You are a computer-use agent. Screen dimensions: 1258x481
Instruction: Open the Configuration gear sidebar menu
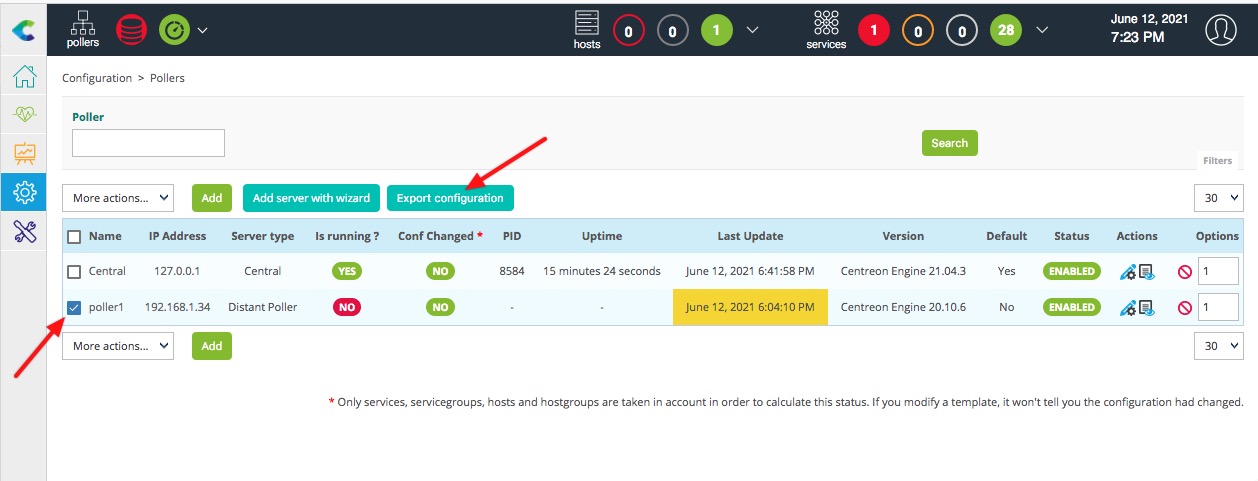[24, 192]
